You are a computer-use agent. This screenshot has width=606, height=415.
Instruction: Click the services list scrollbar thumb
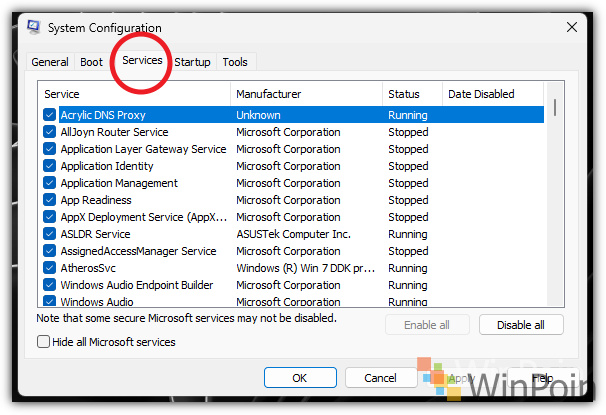[555, 107]
